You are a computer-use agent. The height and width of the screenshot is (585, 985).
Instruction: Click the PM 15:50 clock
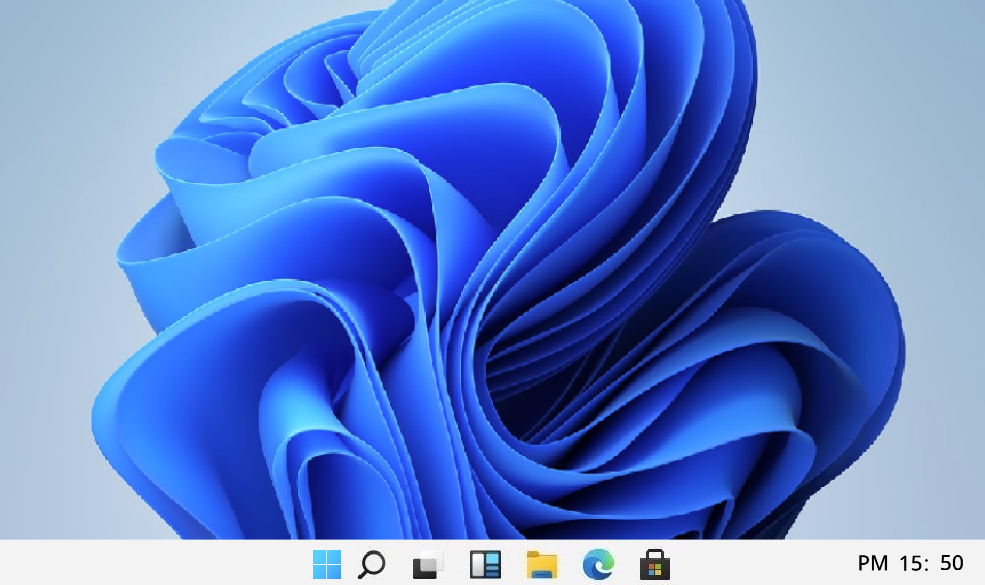click(x=910, y=563)
